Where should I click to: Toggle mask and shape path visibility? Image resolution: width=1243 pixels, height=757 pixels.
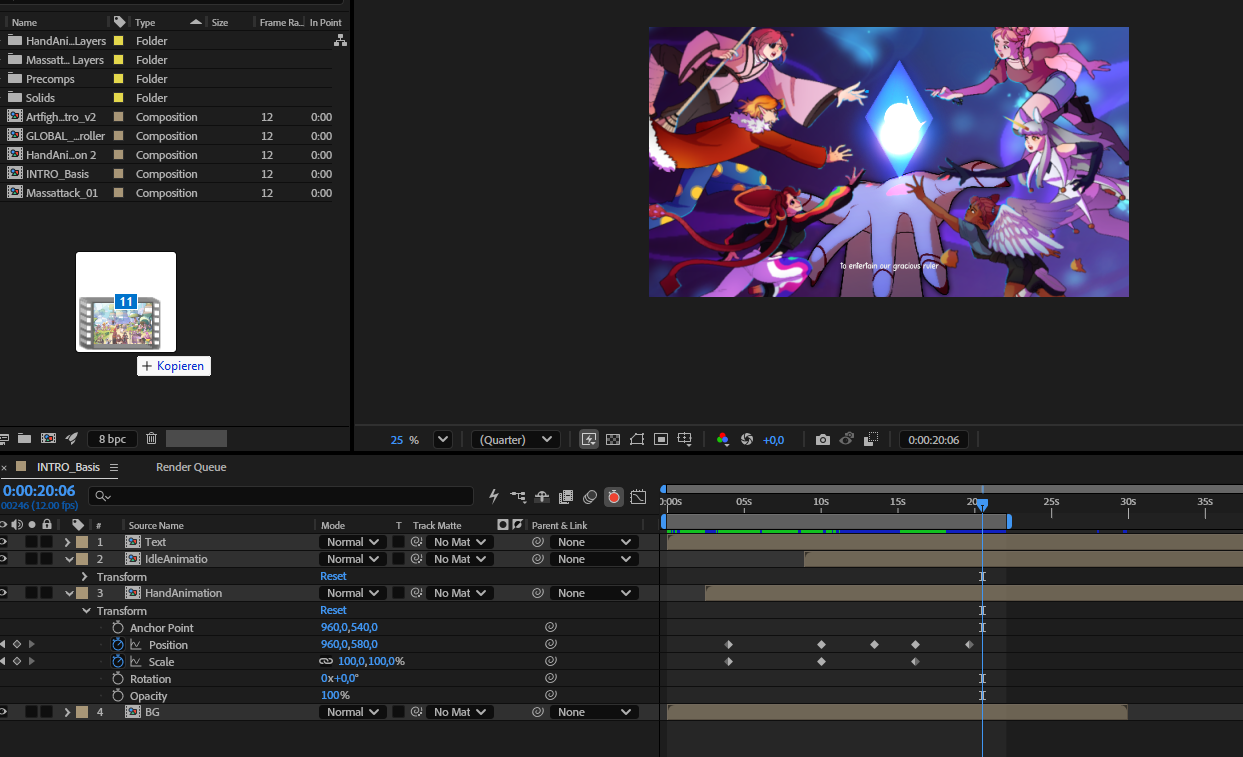637,439
